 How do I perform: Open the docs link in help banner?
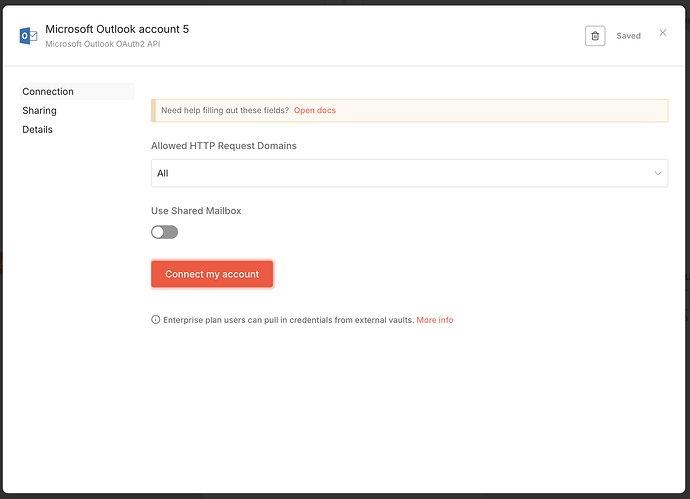tap(315, 110)
